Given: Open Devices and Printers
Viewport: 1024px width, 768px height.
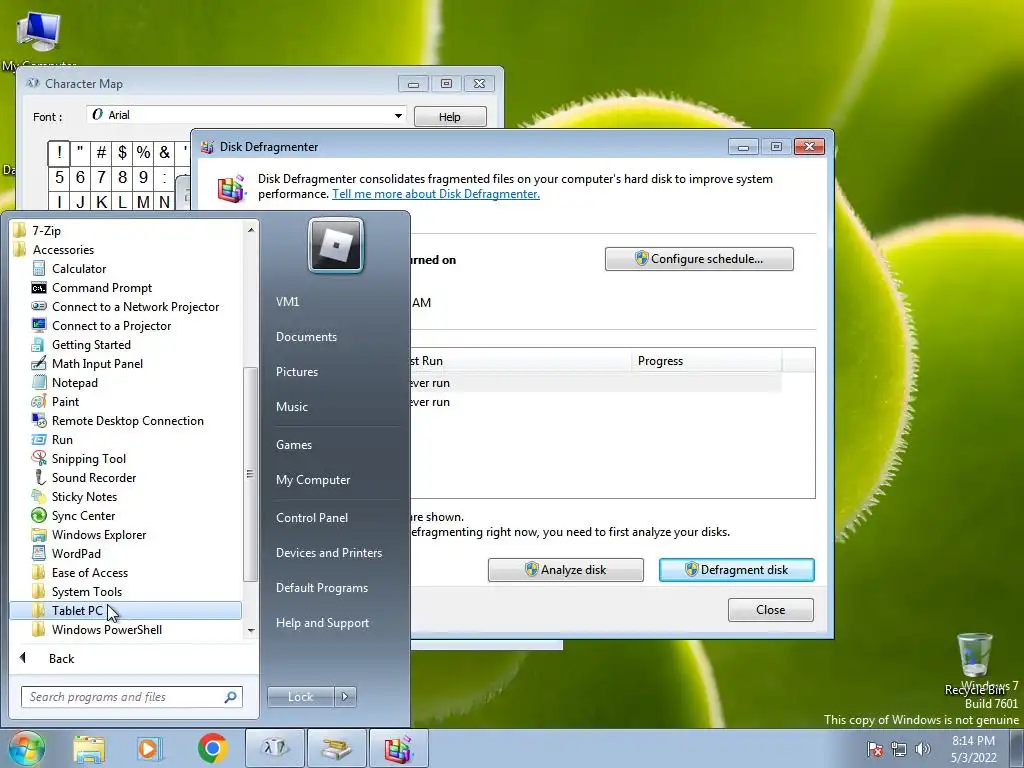Looking at the screenshot, I should pos(328,552).
